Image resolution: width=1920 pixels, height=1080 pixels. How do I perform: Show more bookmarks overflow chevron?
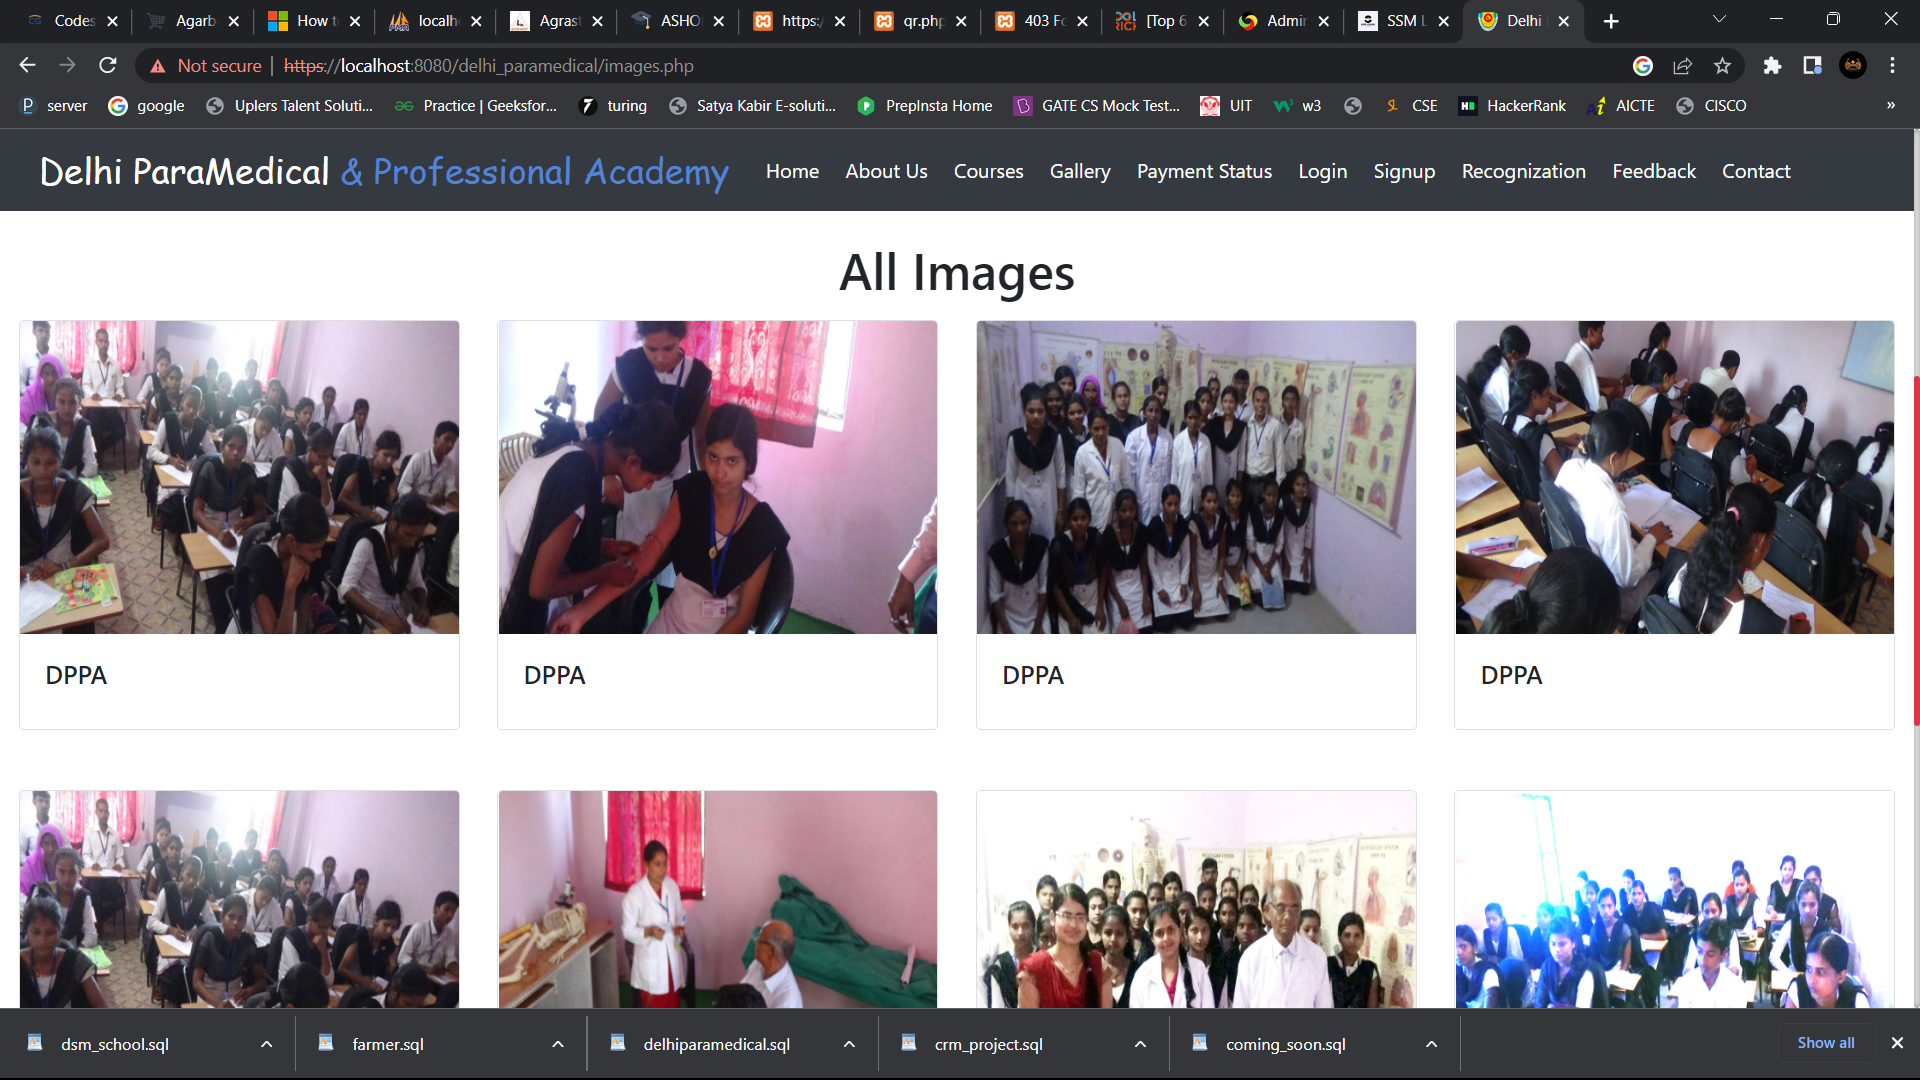[1890, 105]
